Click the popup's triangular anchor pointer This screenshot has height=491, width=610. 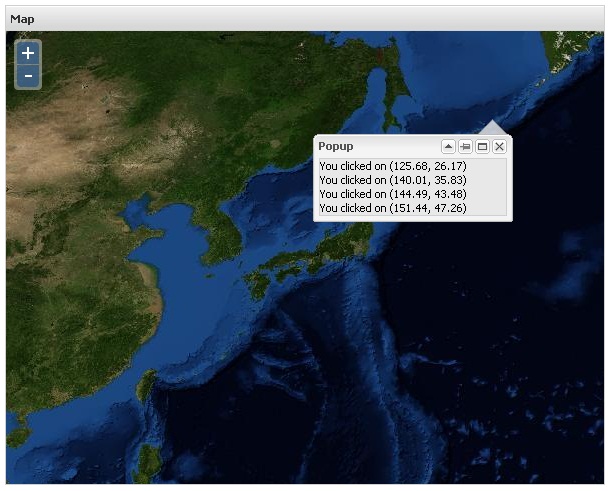(491, 128)
